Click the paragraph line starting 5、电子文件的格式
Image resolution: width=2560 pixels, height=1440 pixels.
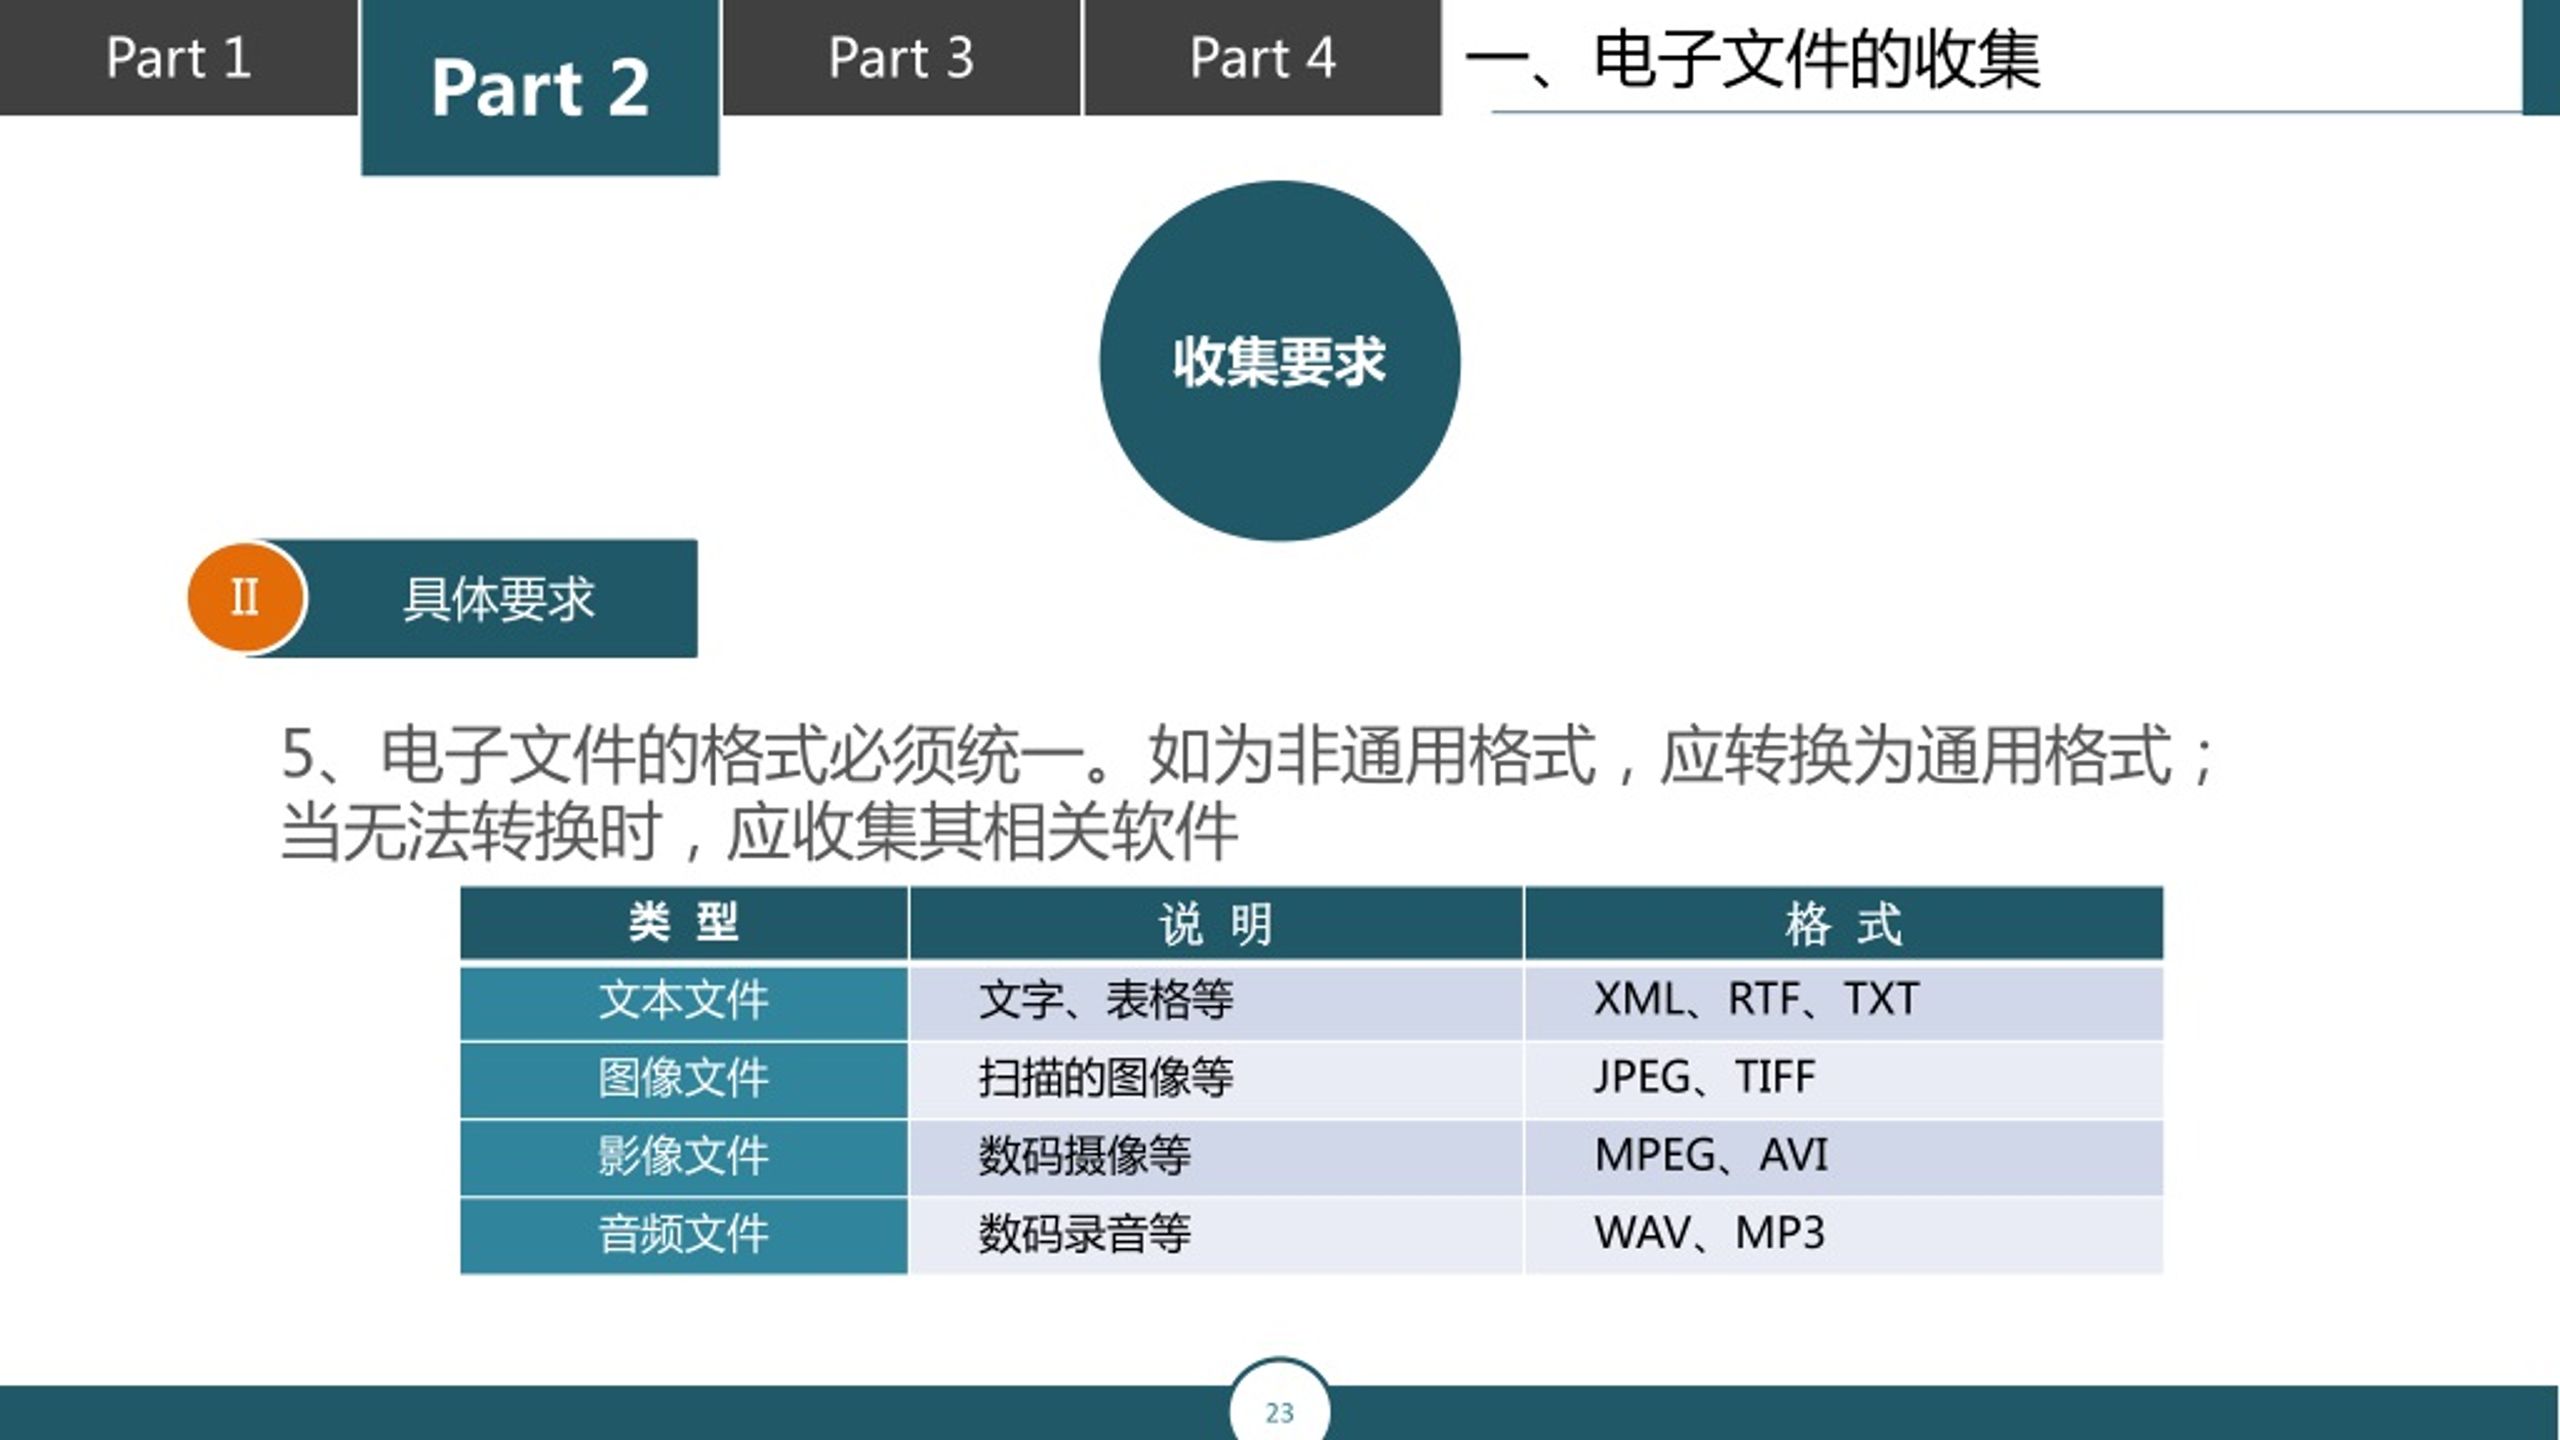[1248, 755]
